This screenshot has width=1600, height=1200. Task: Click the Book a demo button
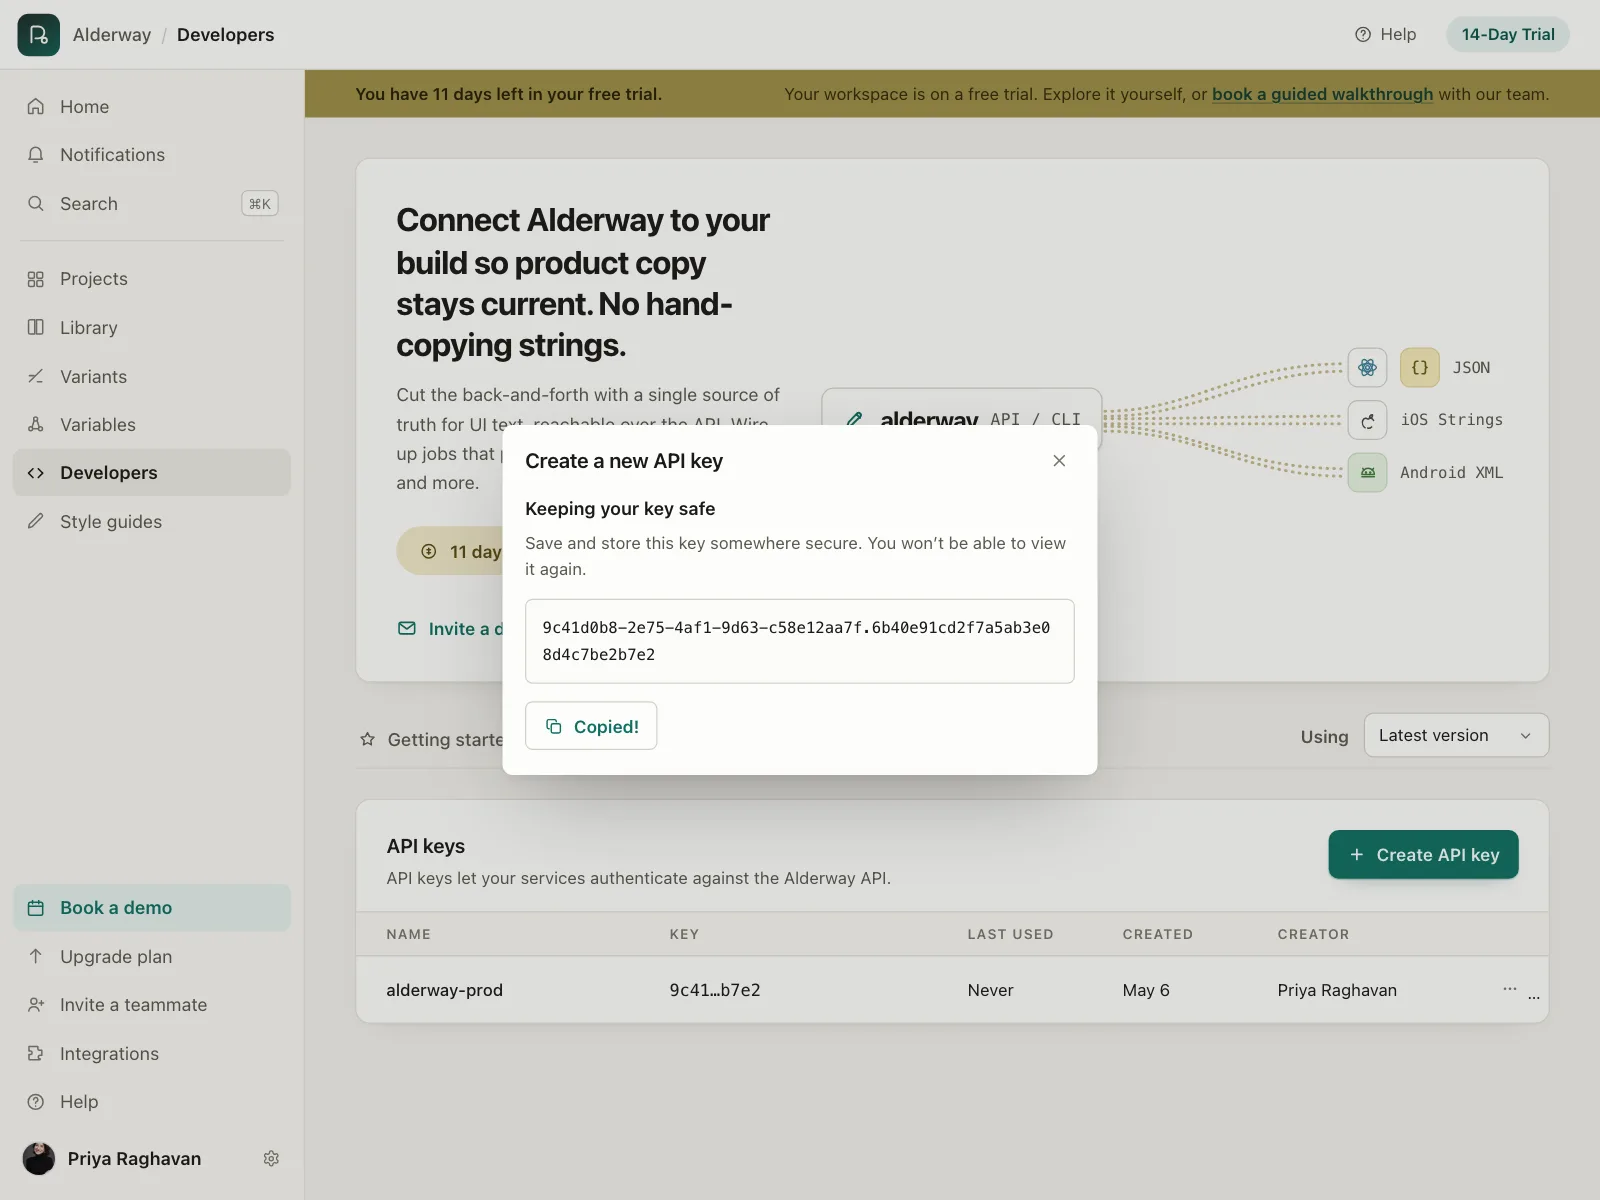click(x=152, y=908)
